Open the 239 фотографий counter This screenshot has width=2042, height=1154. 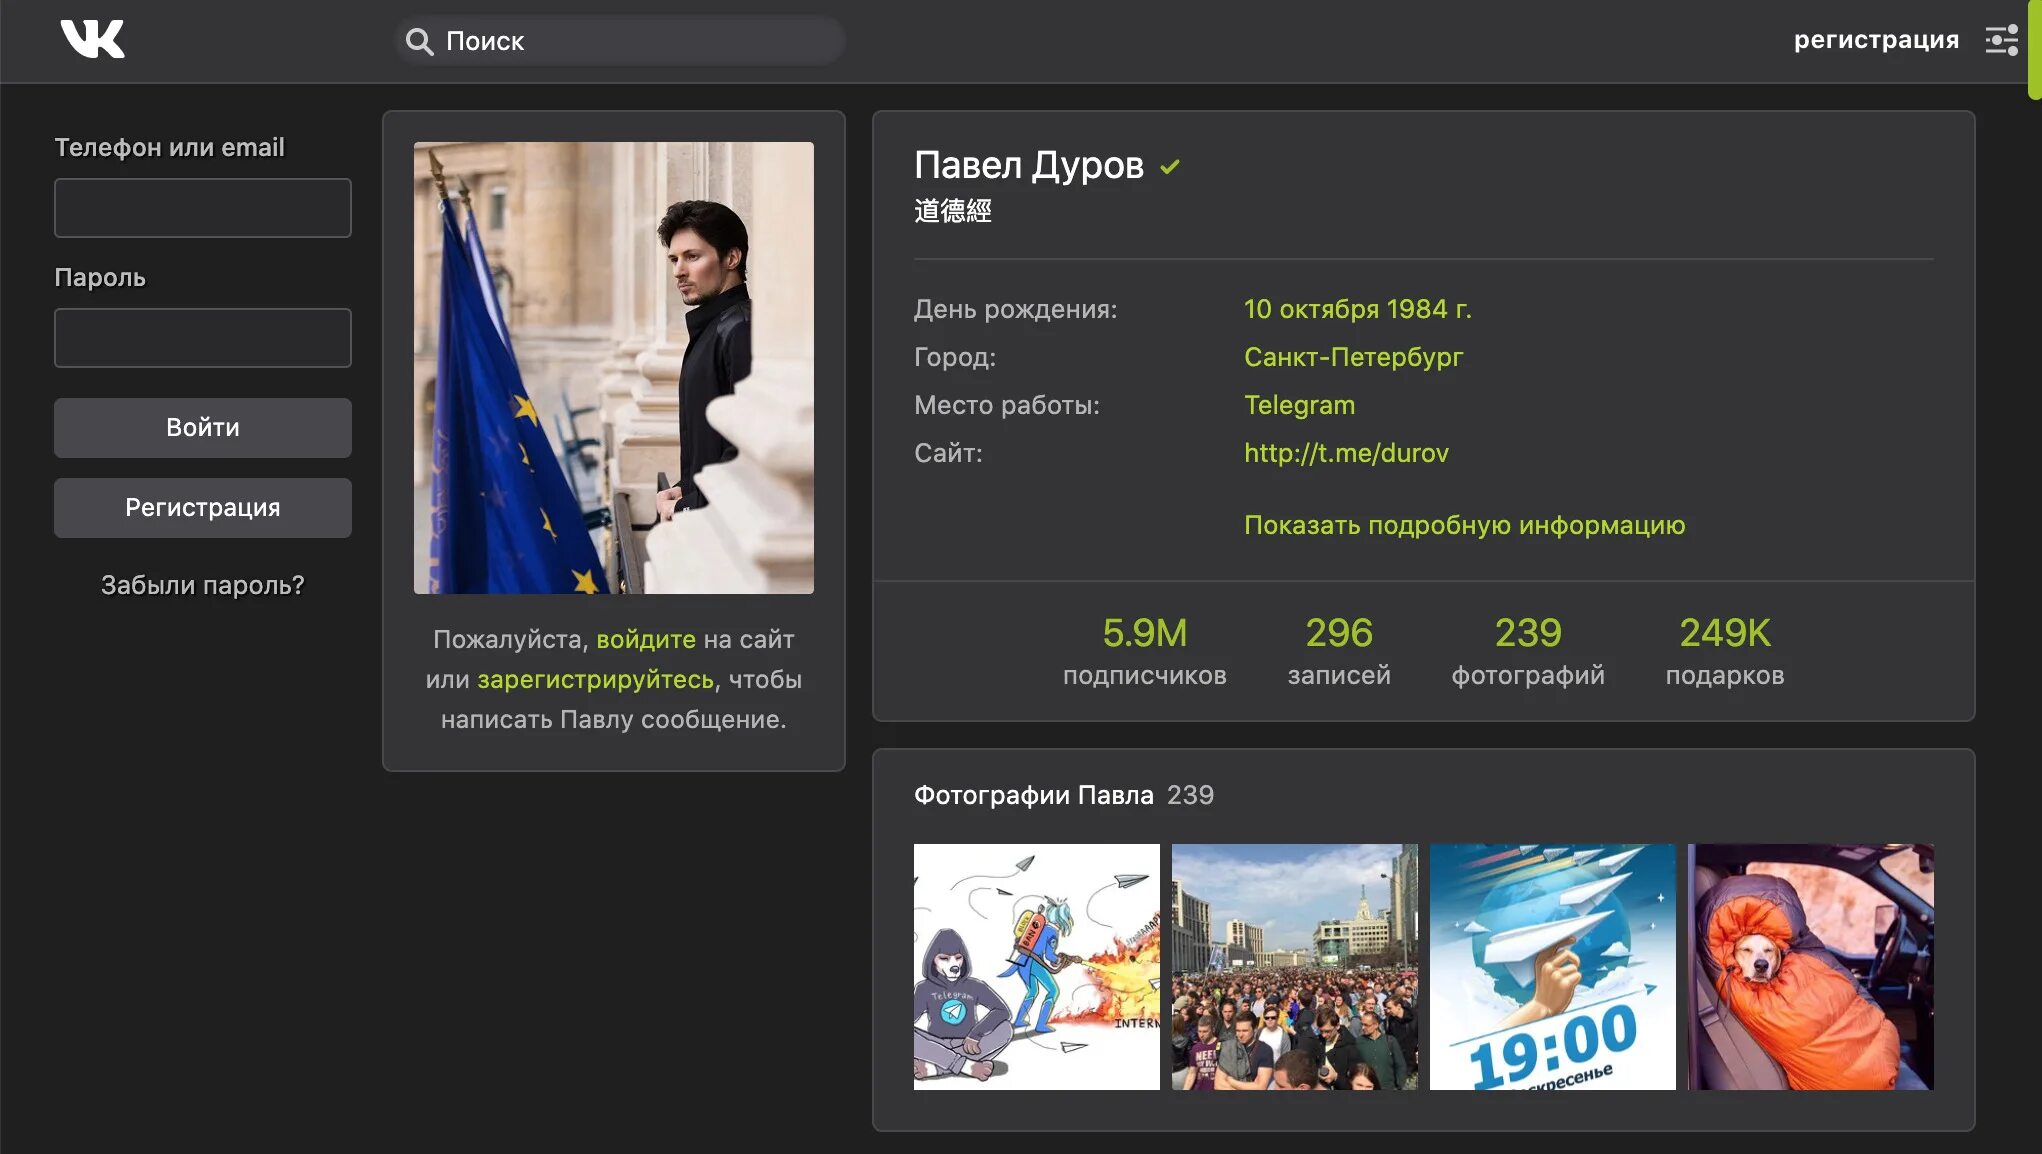1528,651
